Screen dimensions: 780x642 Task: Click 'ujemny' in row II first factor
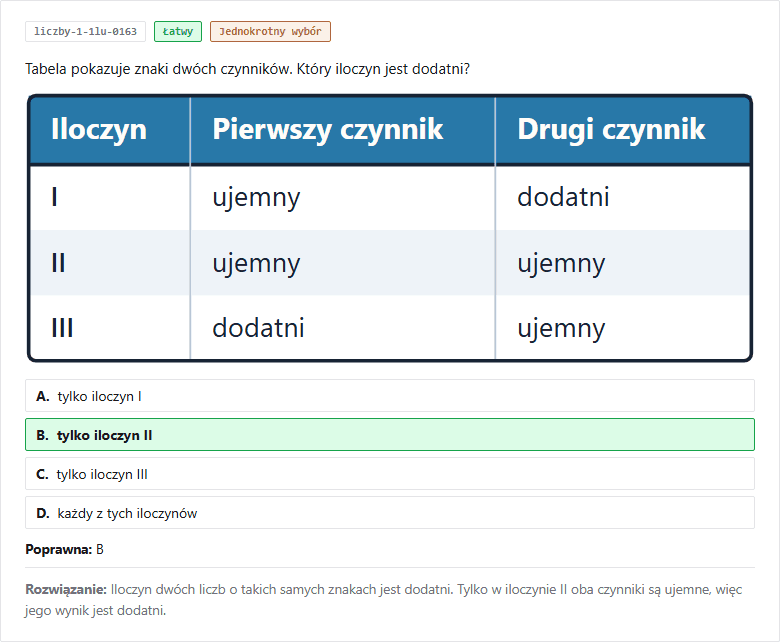[x=256, y=264]
